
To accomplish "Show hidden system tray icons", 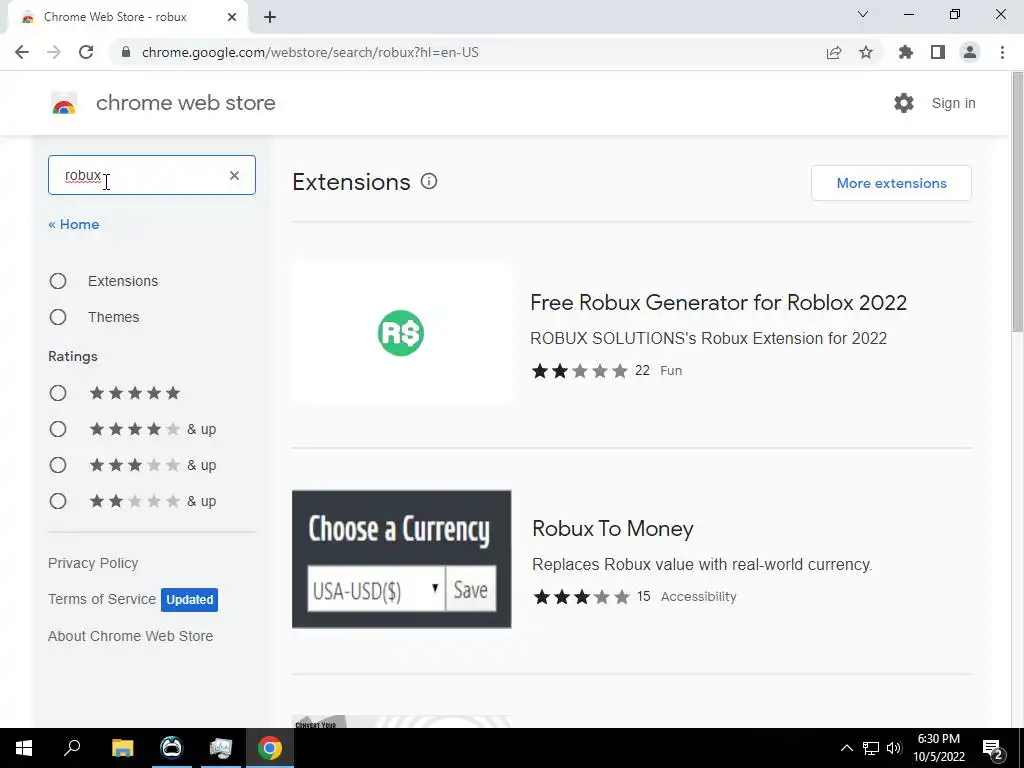I will pyautogui.click(x=846, y=748).
